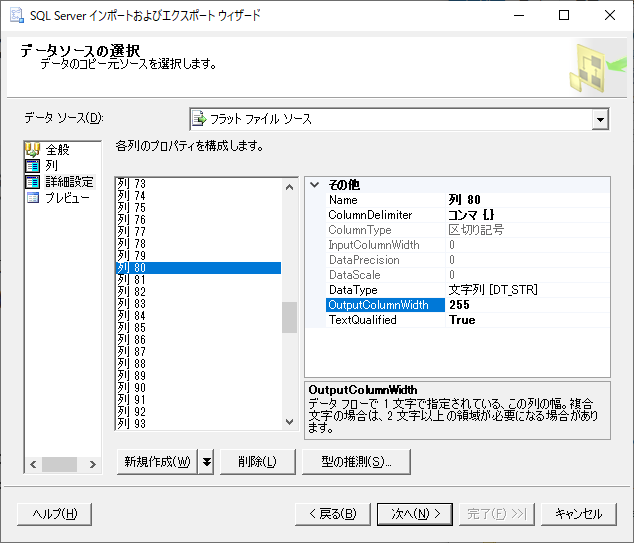Select 列 75 in column list

(x=199, y=208)
